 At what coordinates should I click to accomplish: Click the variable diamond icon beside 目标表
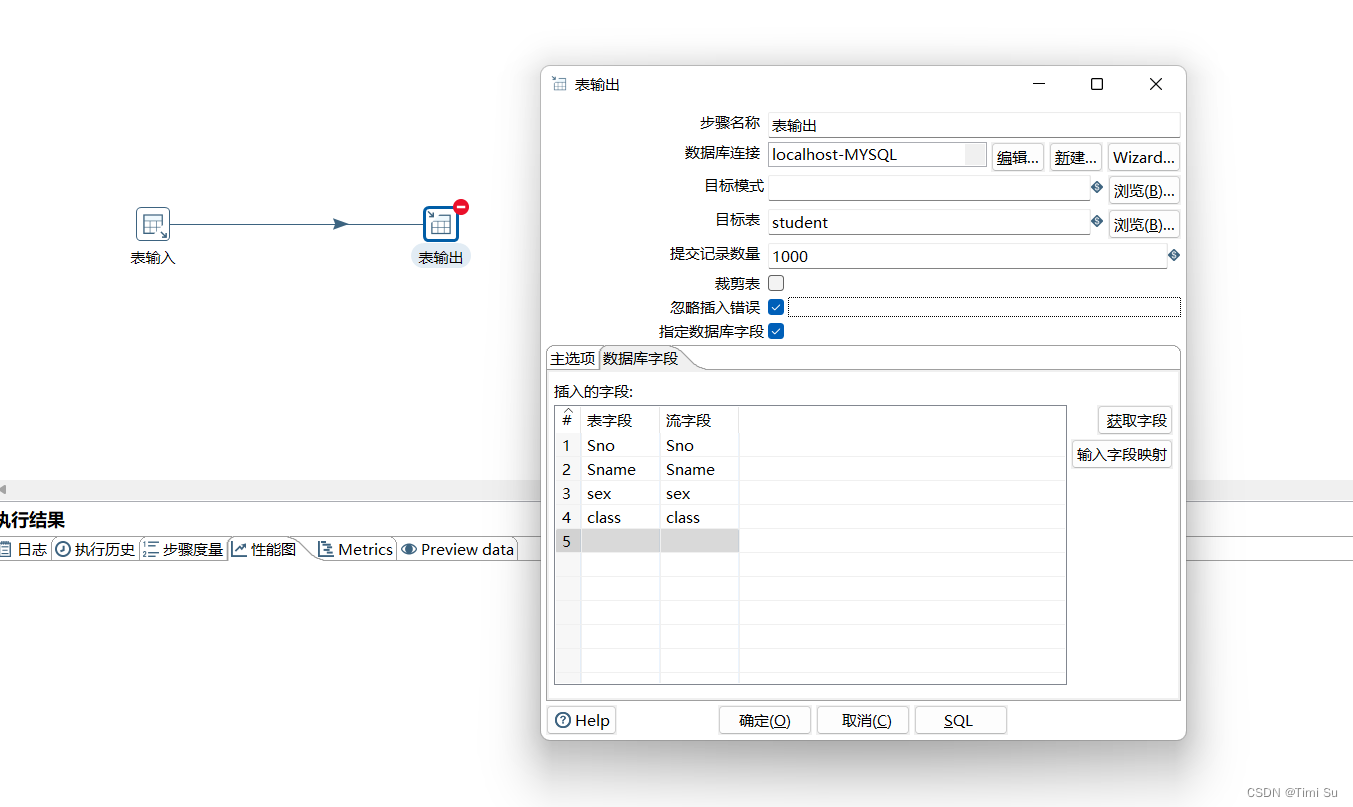[1096, 221]
